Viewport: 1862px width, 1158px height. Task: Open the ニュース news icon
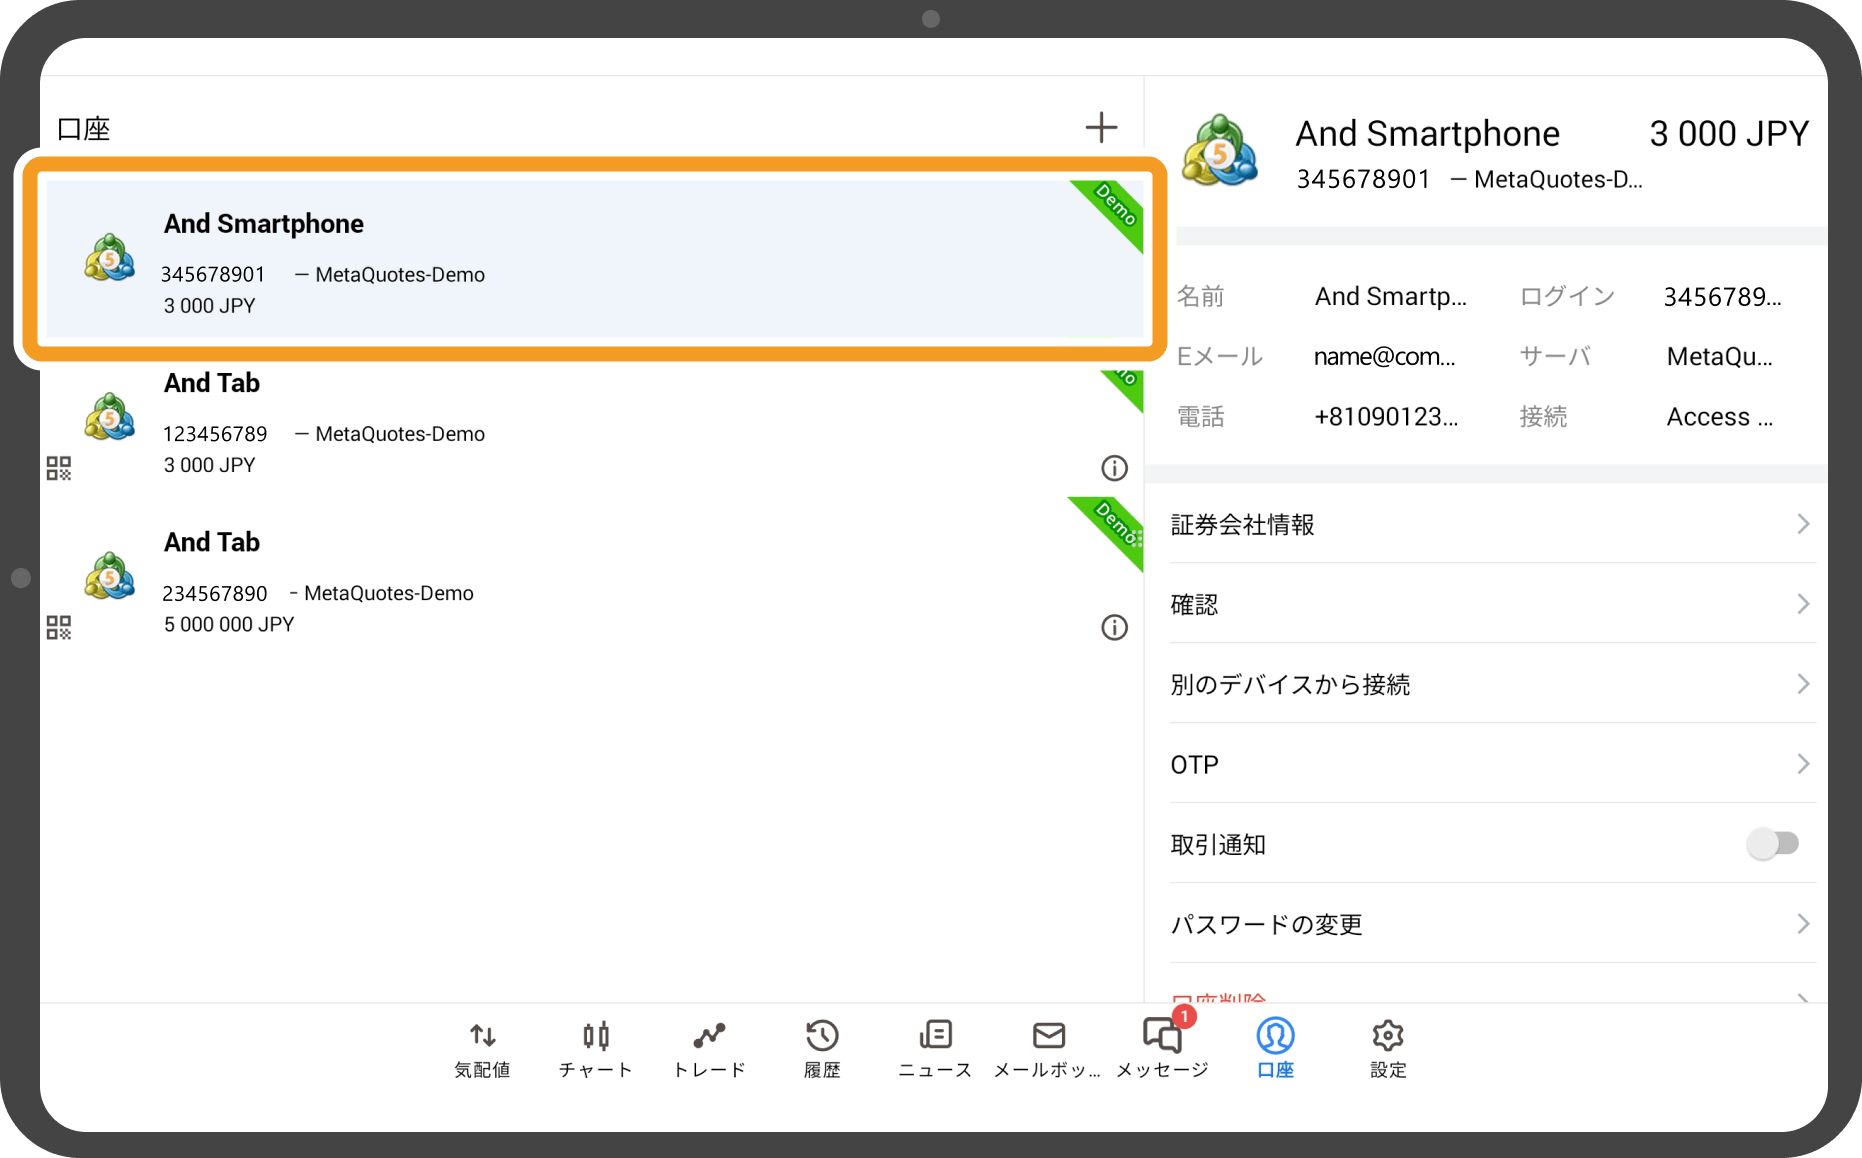(935, 1048)
